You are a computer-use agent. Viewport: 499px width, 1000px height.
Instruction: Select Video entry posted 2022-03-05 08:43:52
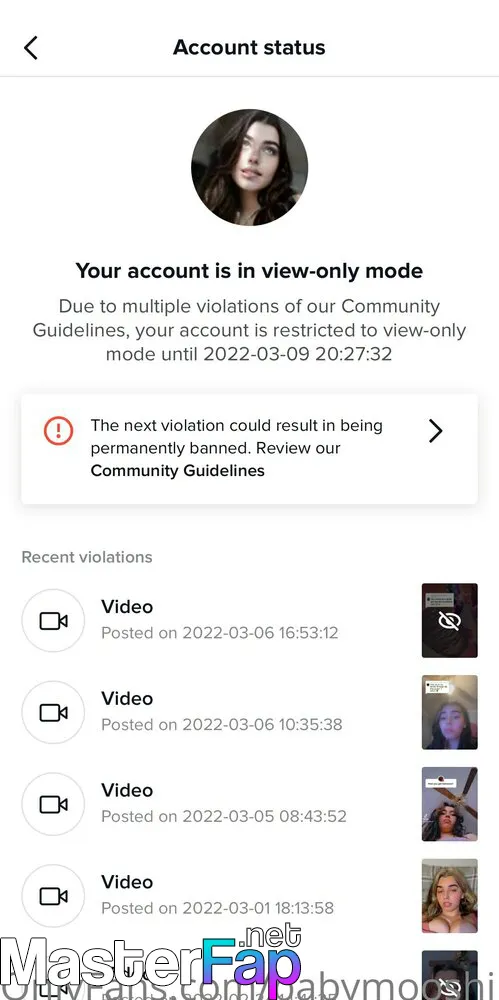pyautogui.click(x=250, y=804)
